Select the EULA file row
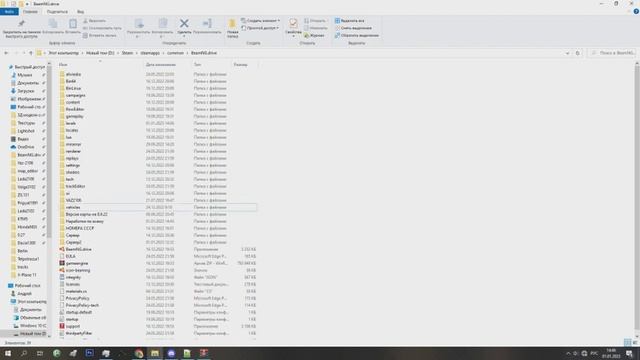Image resolution: width=640 pixels, height=360 pixels. coord(158,256)
